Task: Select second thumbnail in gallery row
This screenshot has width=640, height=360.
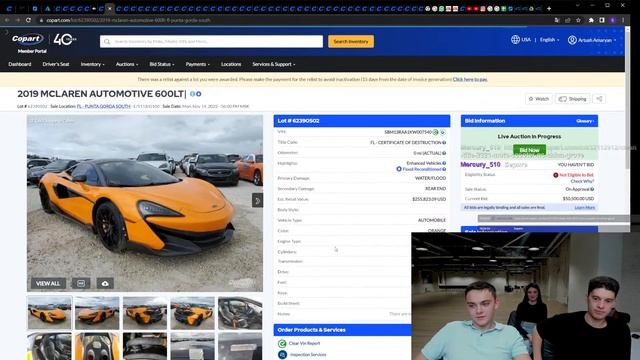Action: tap(97, 313)
